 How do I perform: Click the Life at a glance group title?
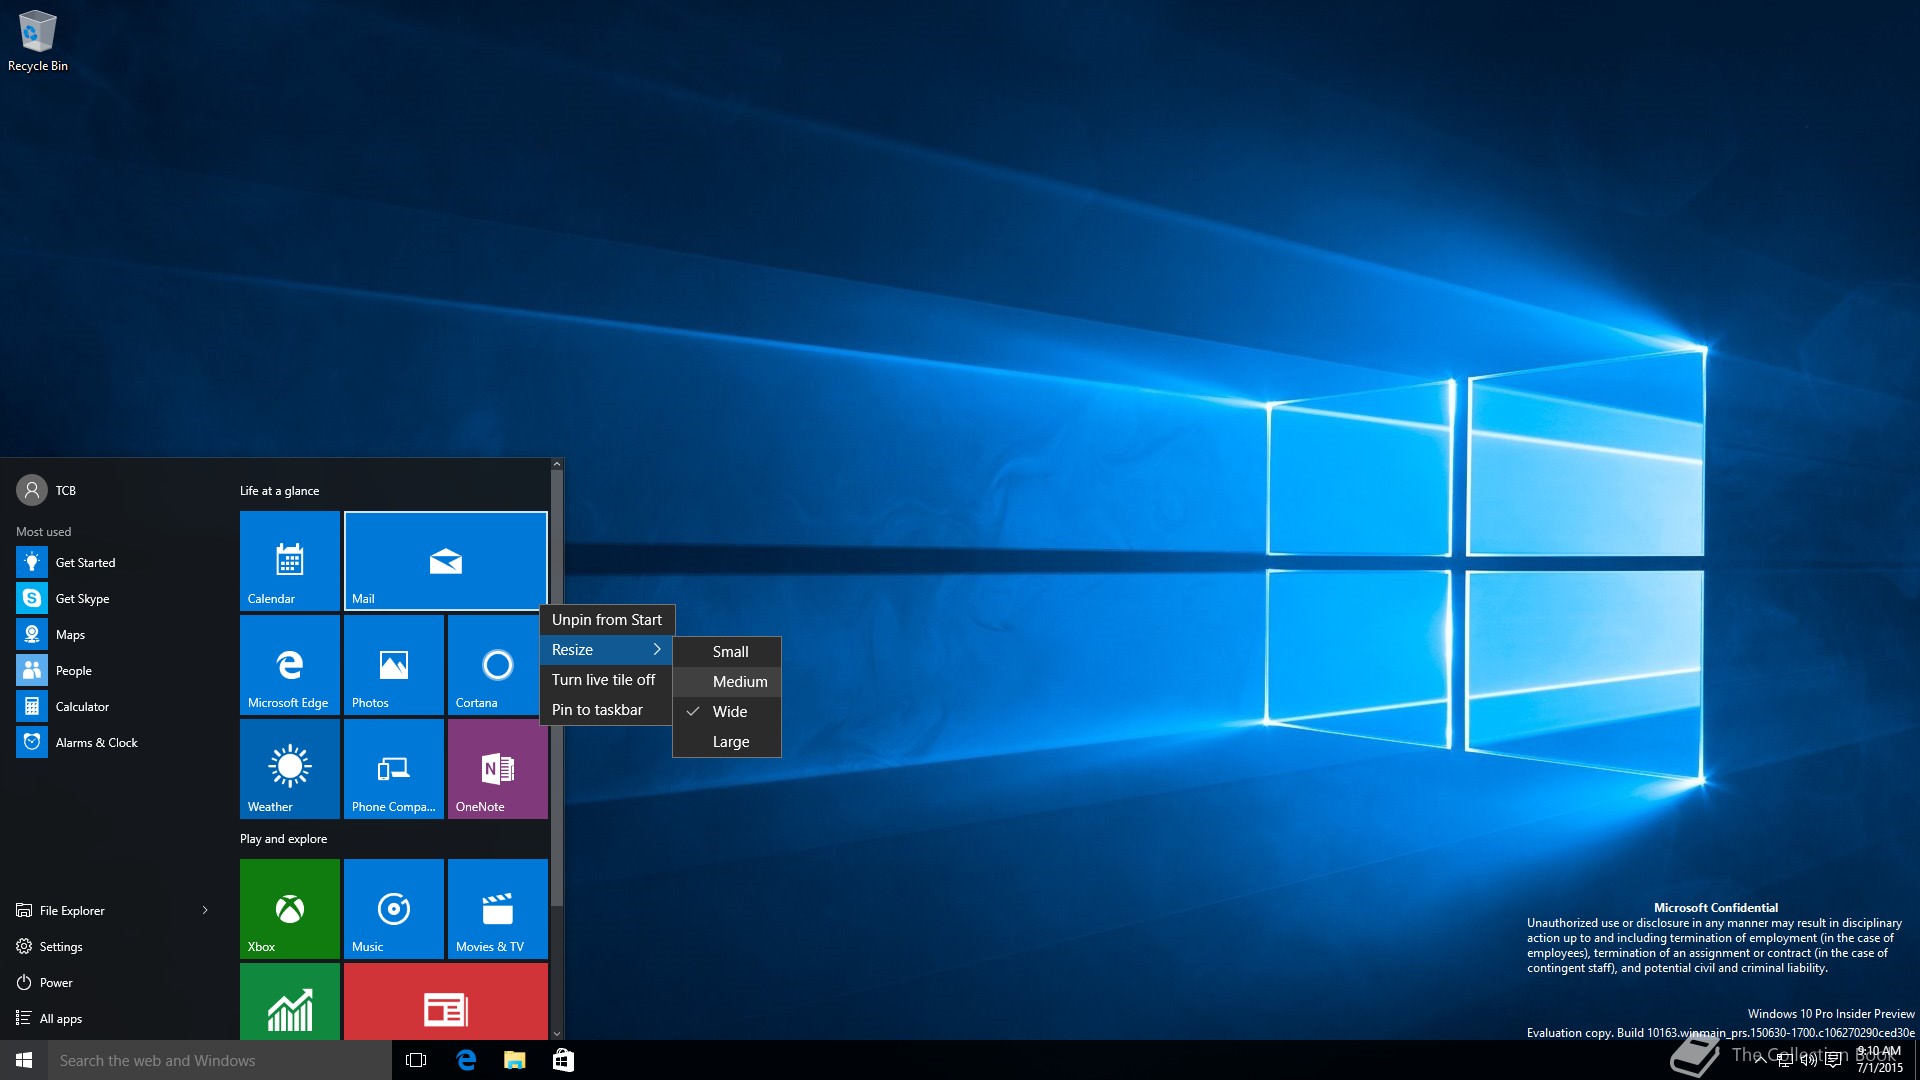[279, 490]
